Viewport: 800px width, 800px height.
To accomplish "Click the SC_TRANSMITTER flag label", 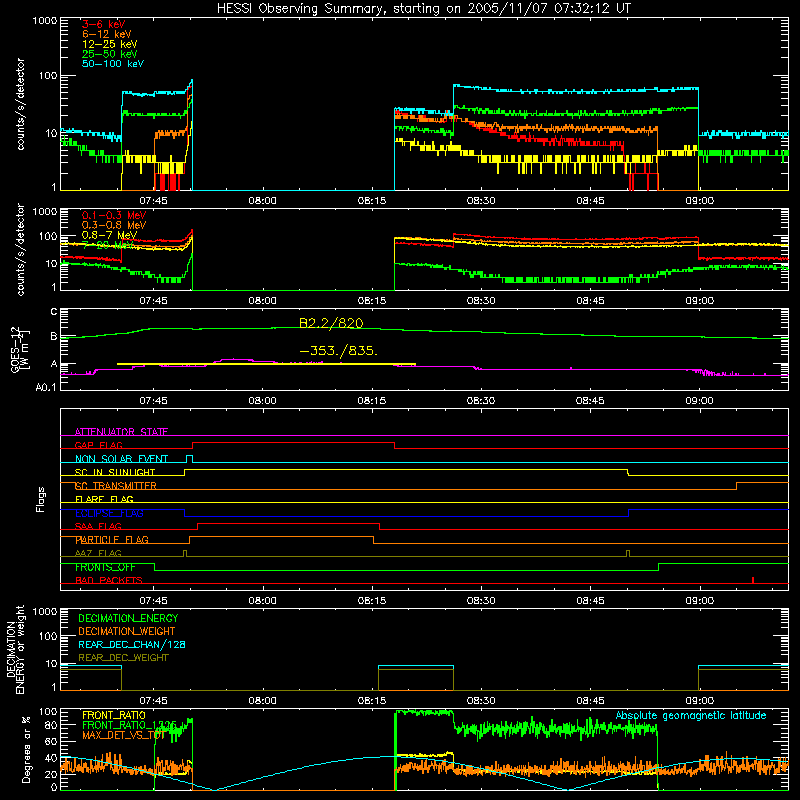I will click(x=115, y=486).
